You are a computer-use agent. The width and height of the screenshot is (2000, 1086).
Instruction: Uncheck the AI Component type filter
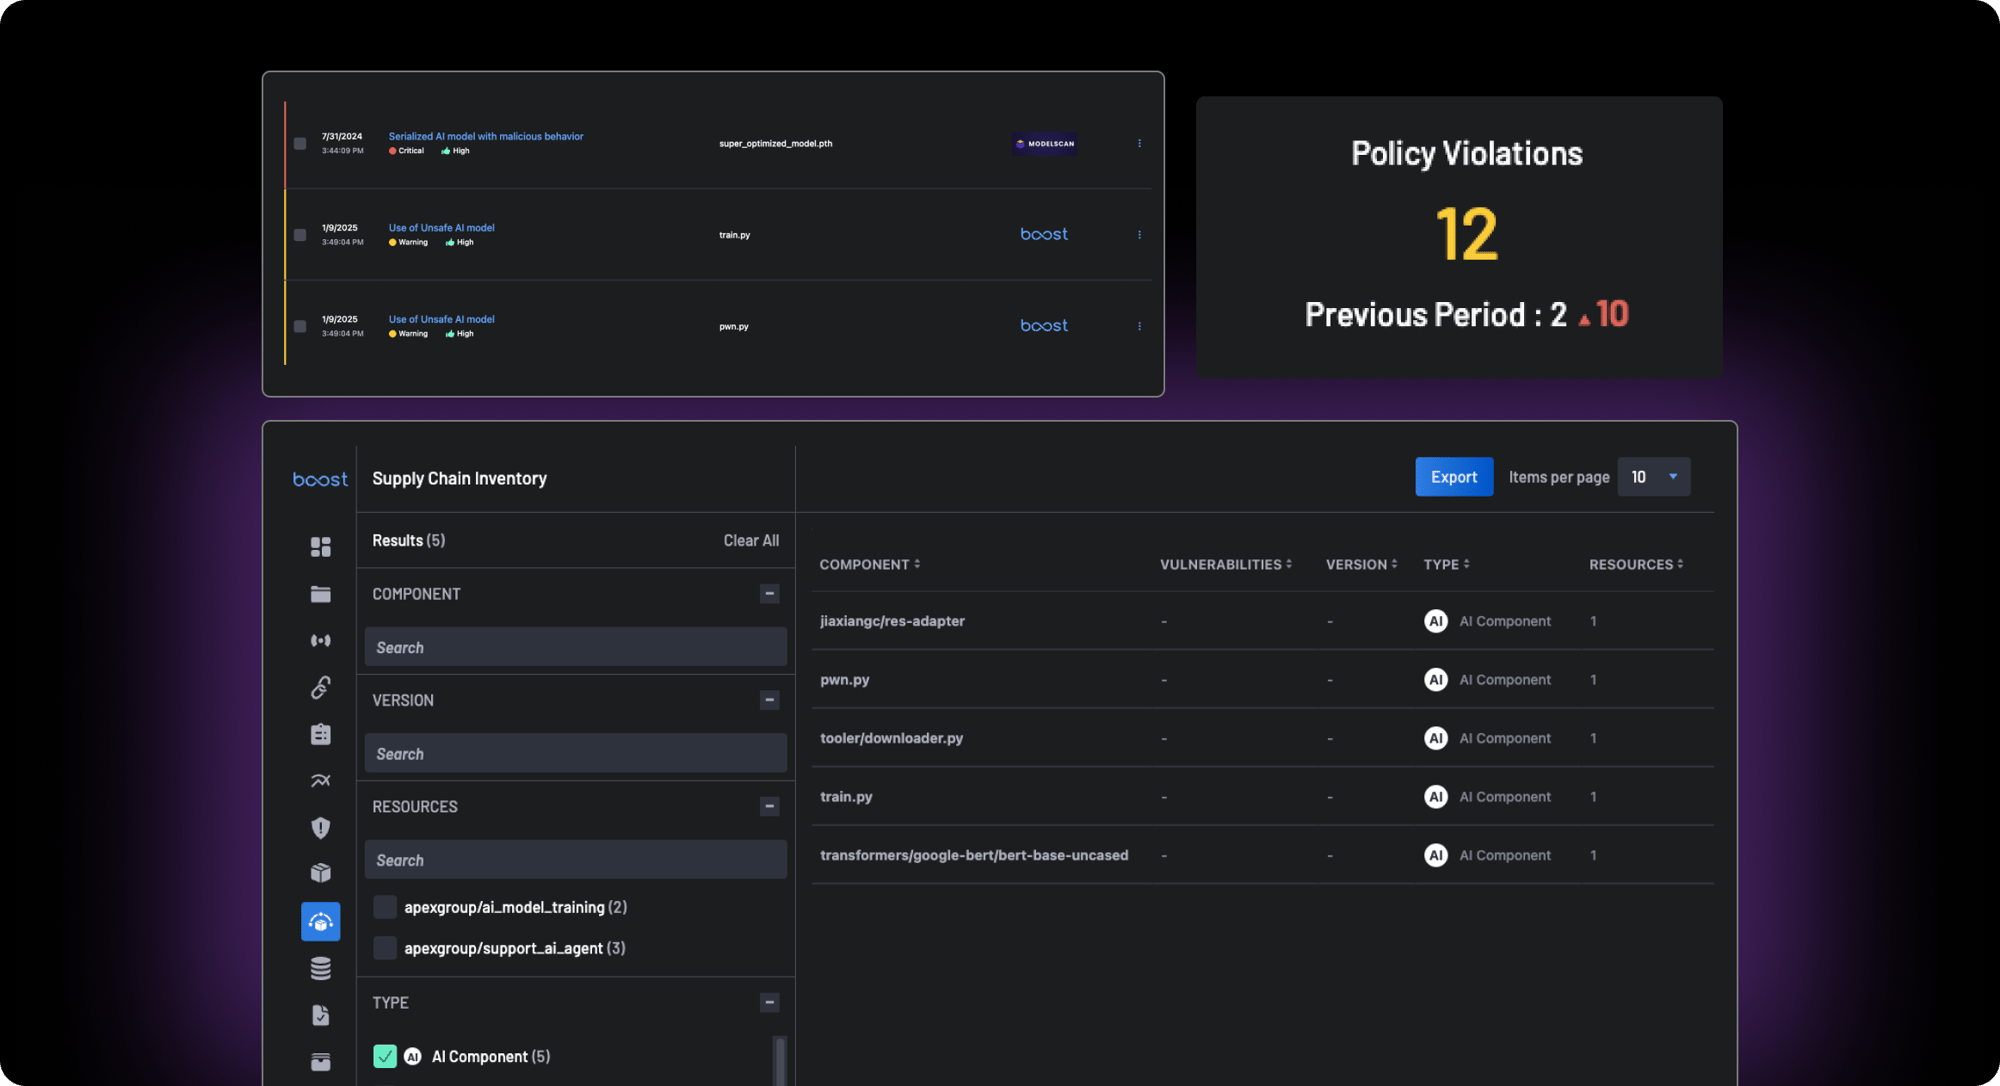385,1056
